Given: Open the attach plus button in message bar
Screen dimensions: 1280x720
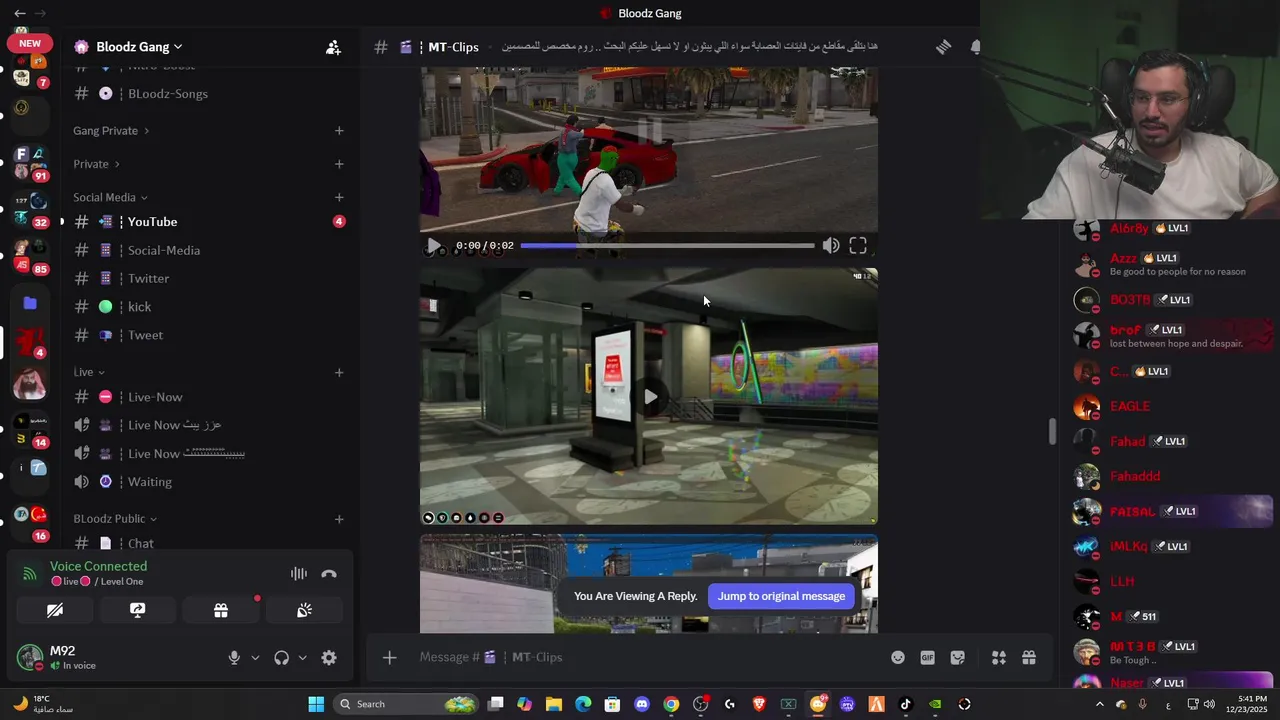Looking at the screenshot, I should [389, 657].
